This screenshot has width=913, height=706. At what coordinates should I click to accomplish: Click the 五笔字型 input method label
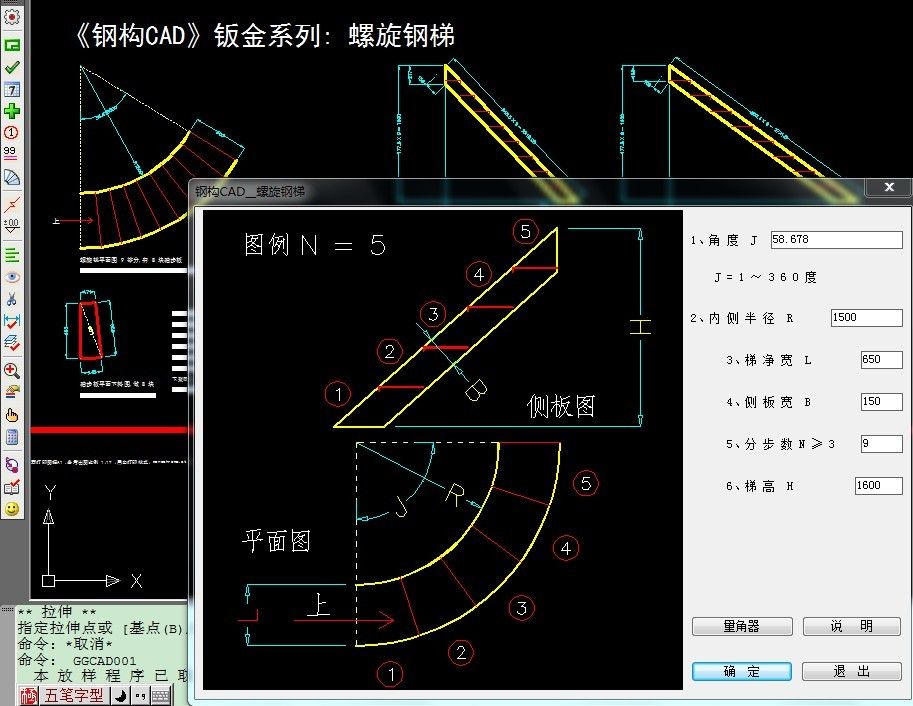click(74, 696)
